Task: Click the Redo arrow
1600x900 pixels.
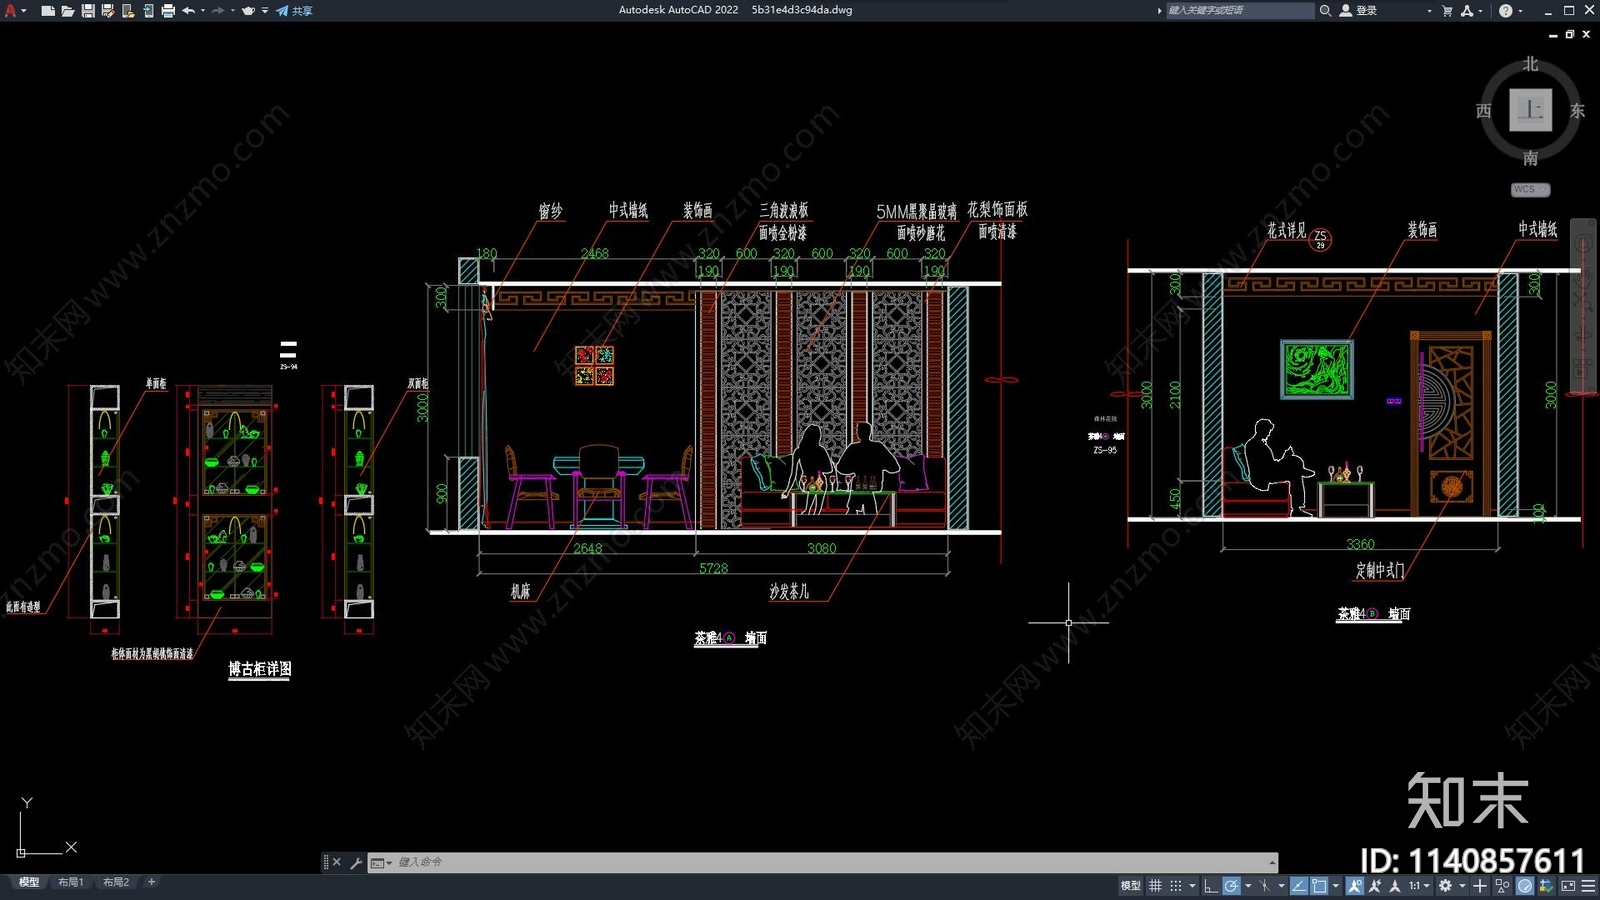Action: tap(218, 10)
